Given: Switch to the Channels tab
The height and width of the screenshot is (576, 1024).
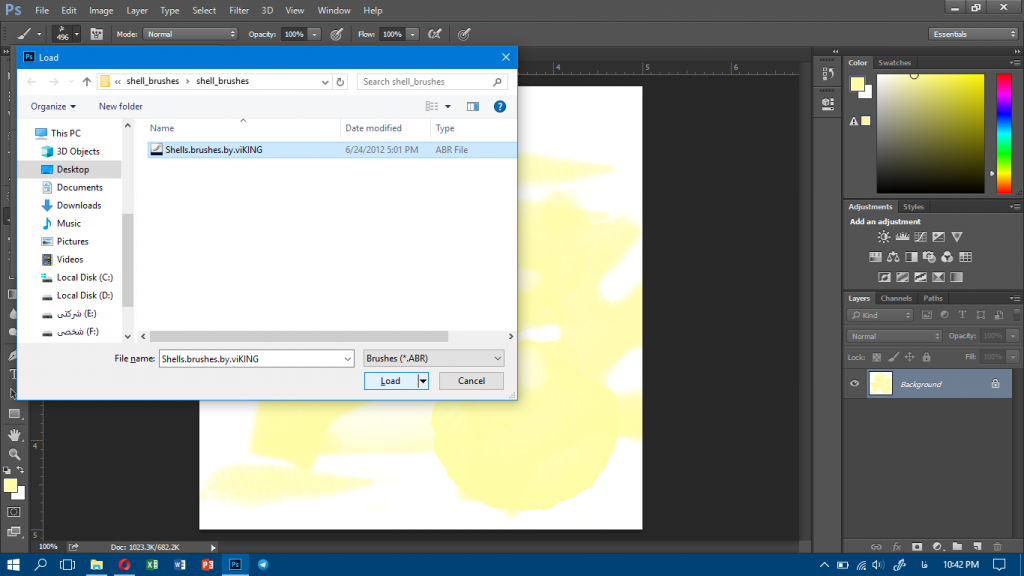Looking at the screenshot, I should pyautogui.click(x=895, y=298).
